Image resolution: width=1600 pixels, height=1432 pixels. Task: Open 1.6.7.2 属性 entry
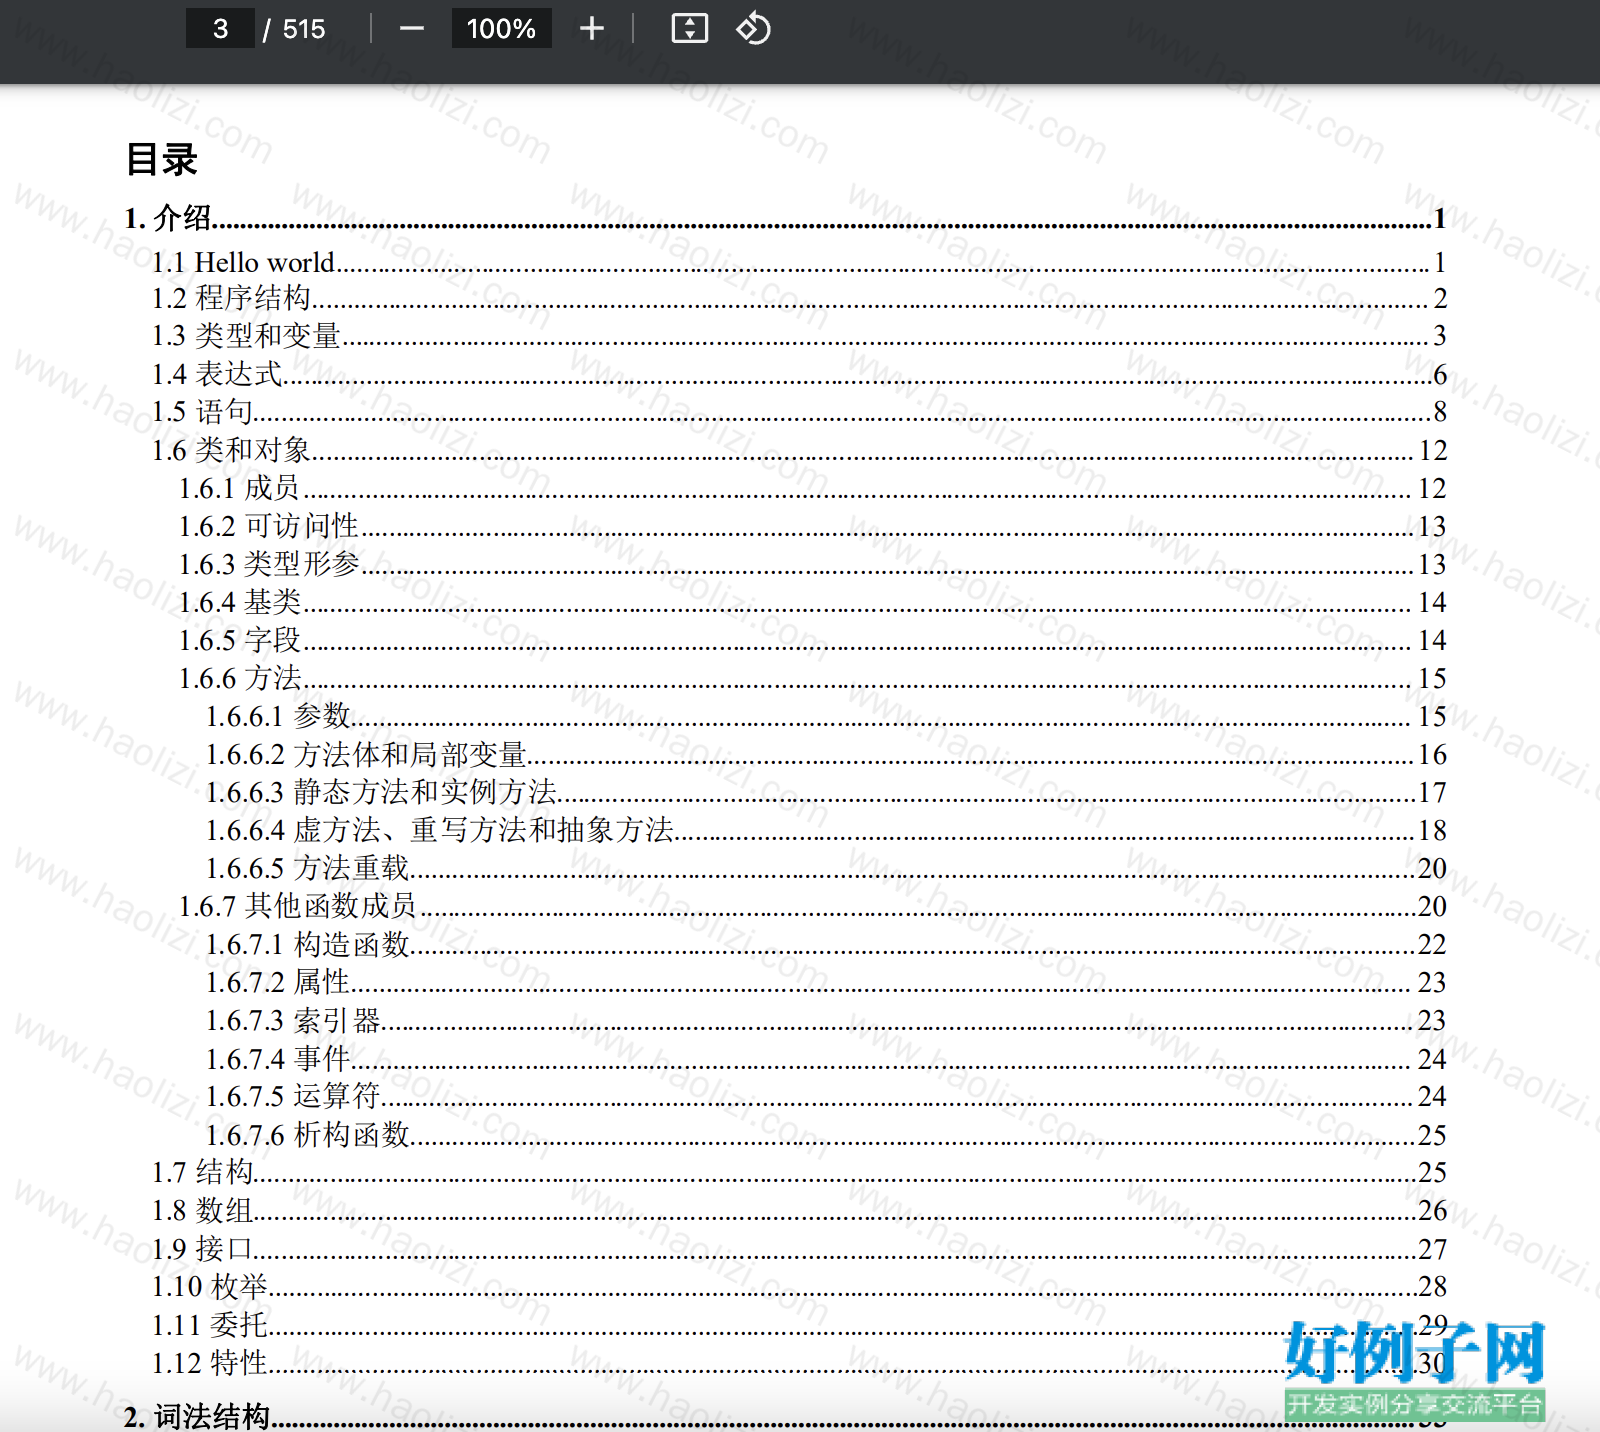[826, 982]
